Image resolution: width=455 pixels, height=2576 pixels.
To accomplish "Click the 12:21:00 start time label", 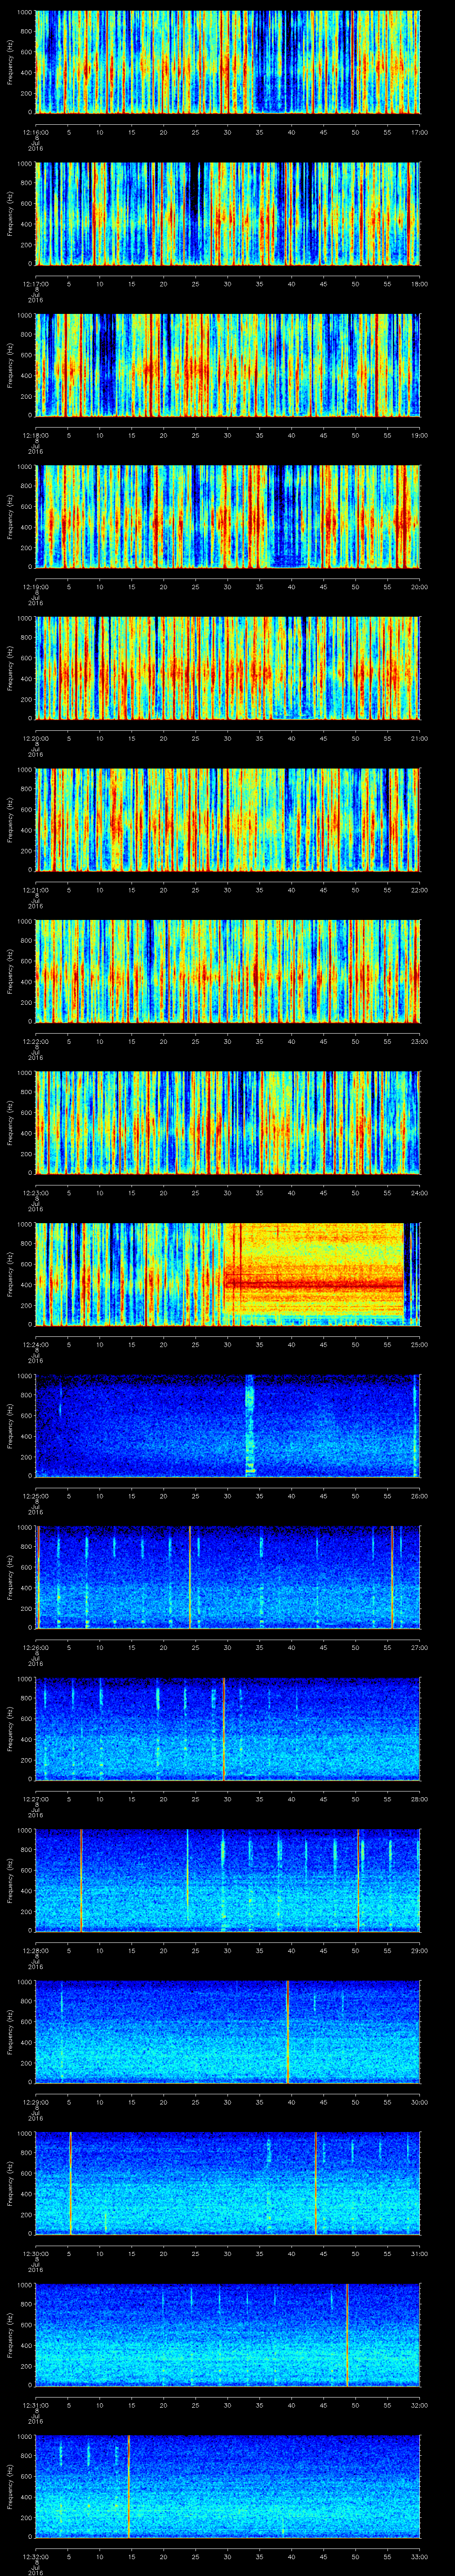I will click(x=36, y=890).
